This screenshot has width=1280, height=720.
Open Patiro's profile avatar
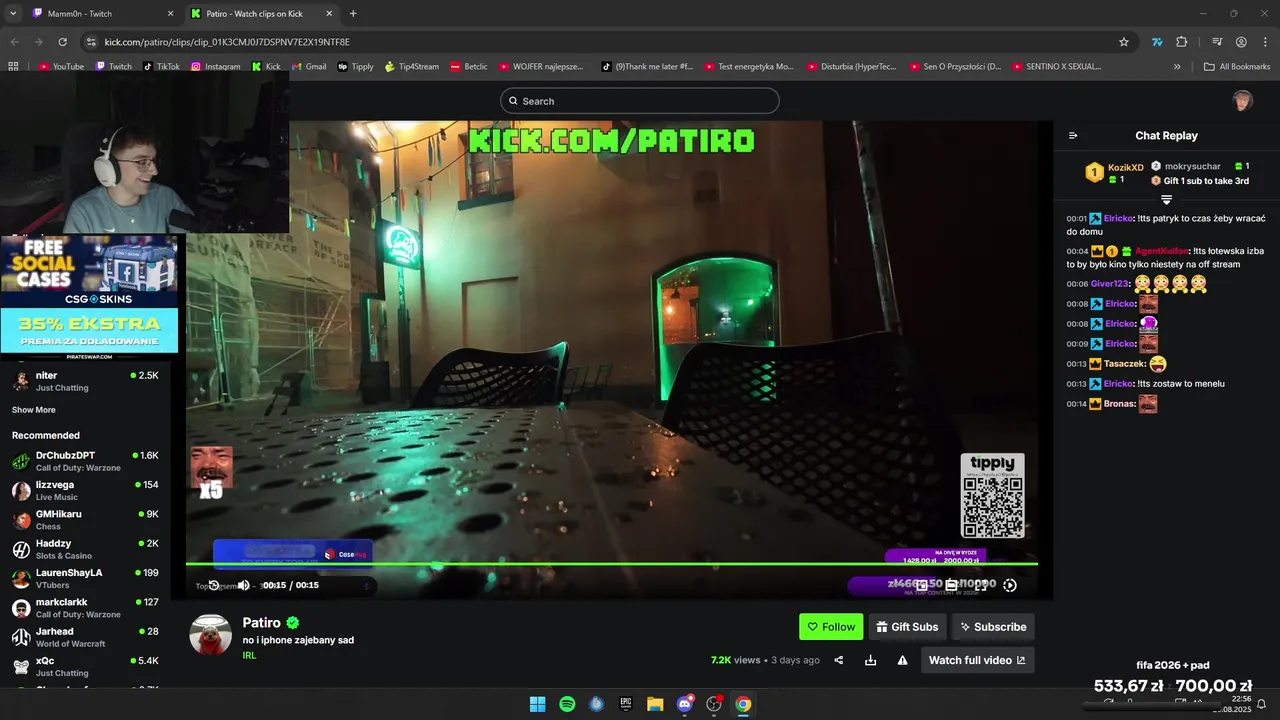coord(211,635)
